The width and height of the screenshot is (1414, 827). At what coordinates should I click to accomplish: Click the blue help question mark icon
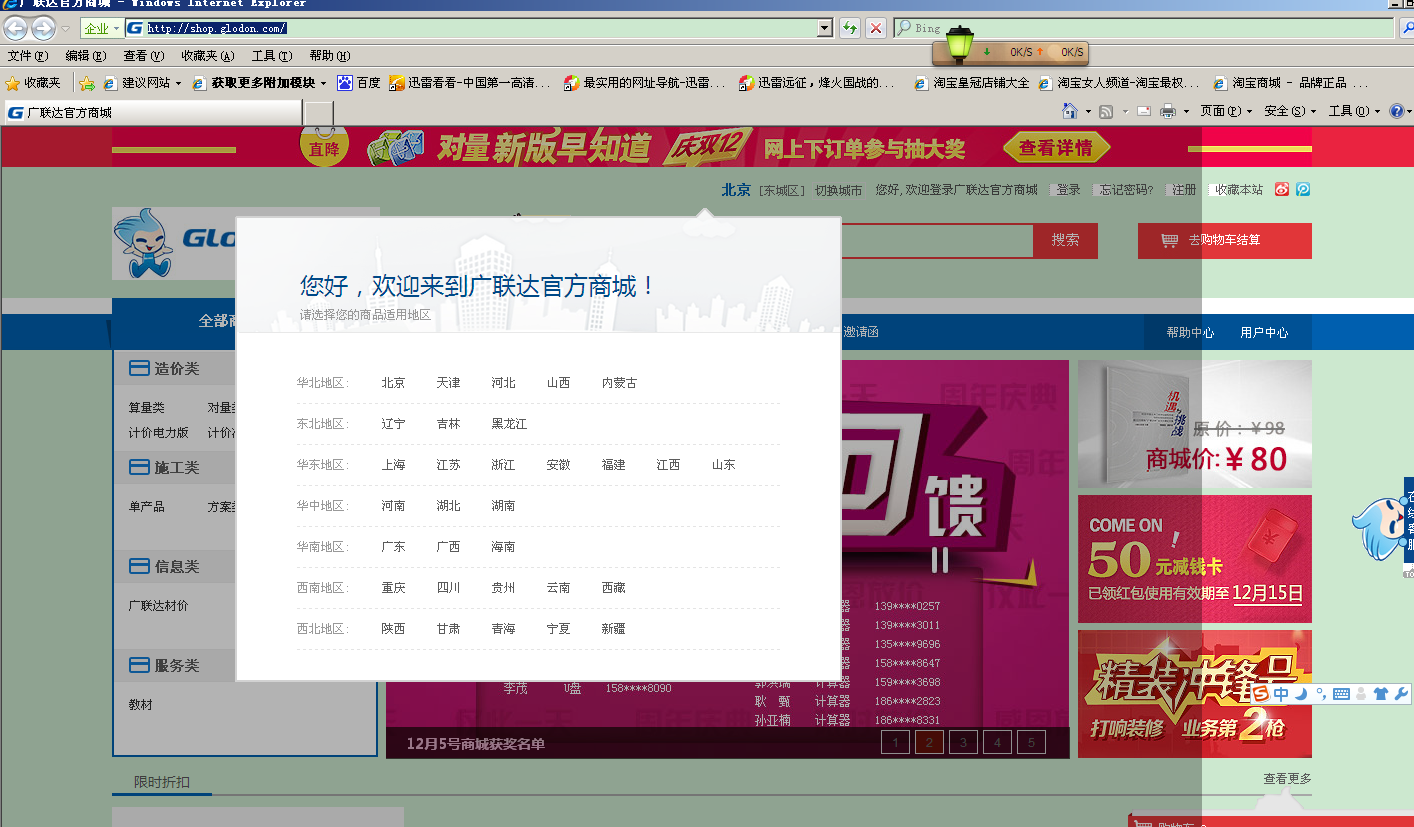coord(1398,111)
